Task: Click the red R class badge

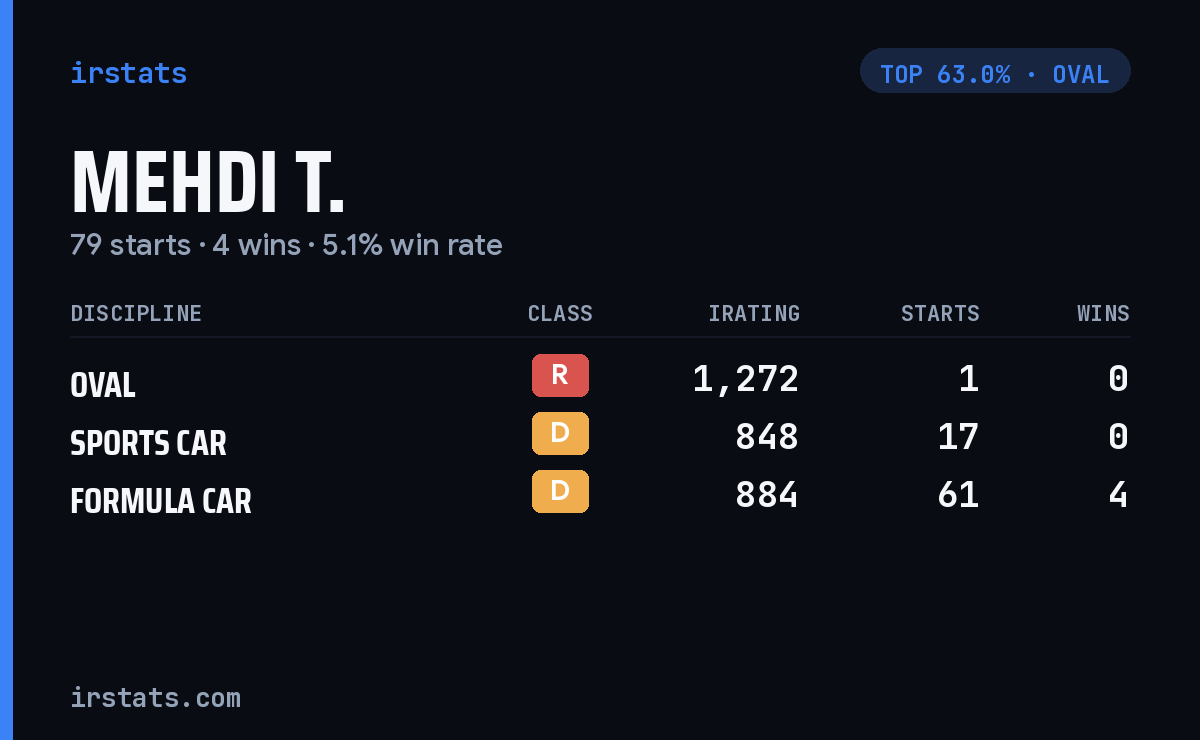Action: point(560,375)
